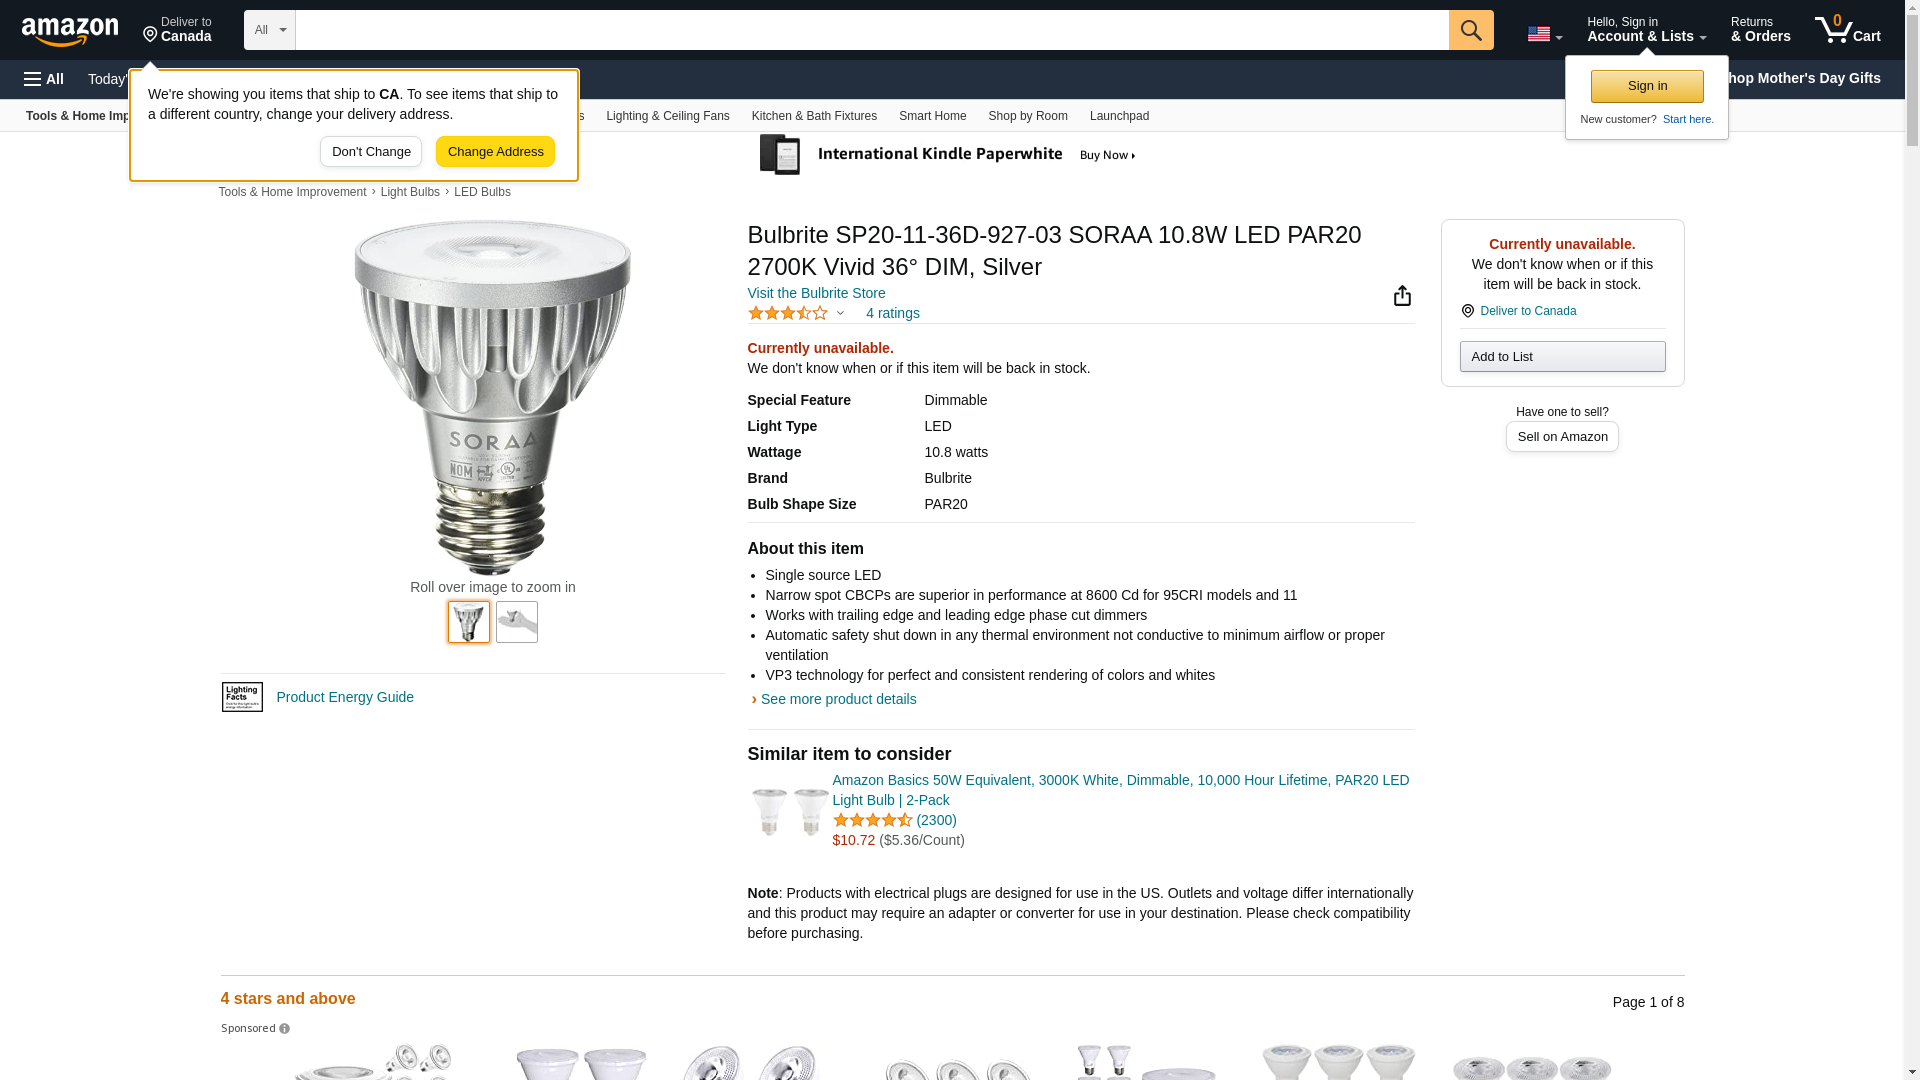Click the Add to List button
1920x1080 pixels.
click(x=1562, y=357)
